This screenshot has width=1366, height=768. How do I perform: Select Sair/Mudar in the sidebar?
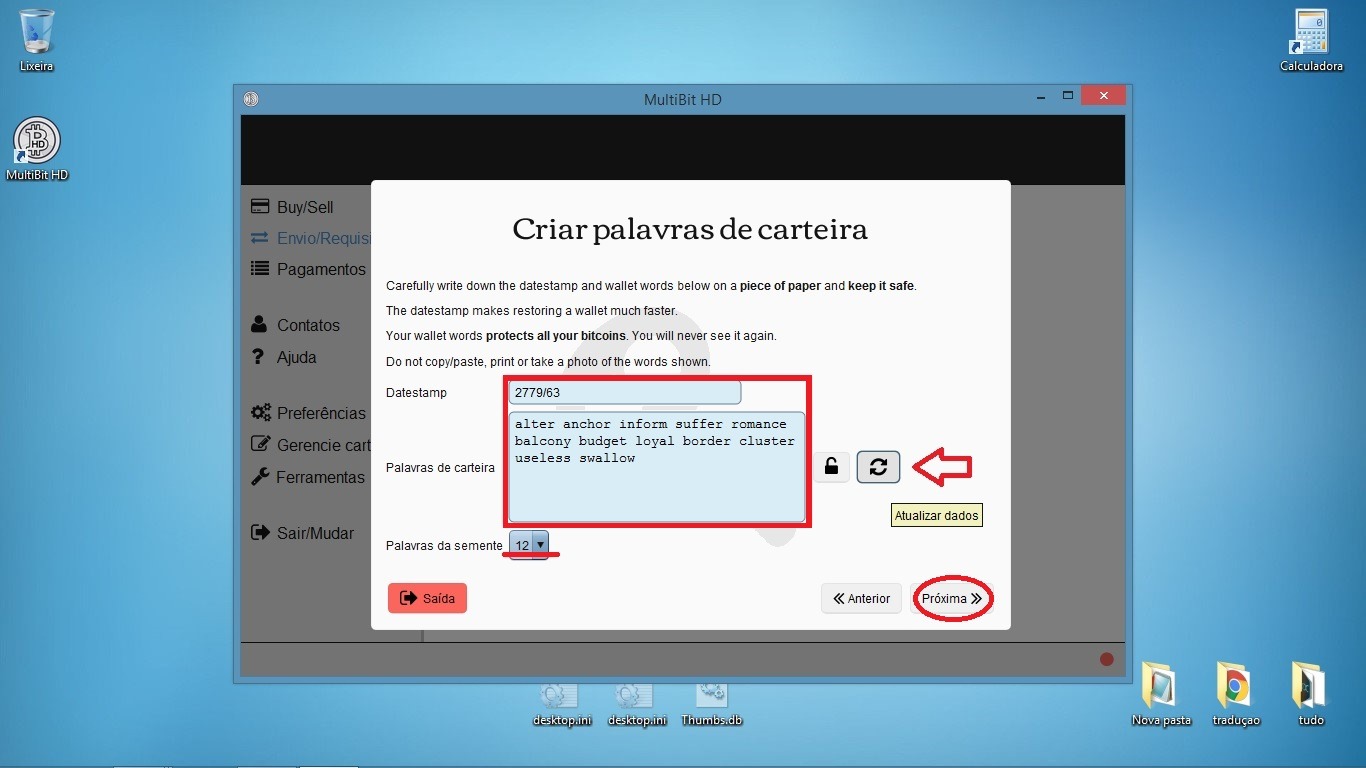(314, 533)
